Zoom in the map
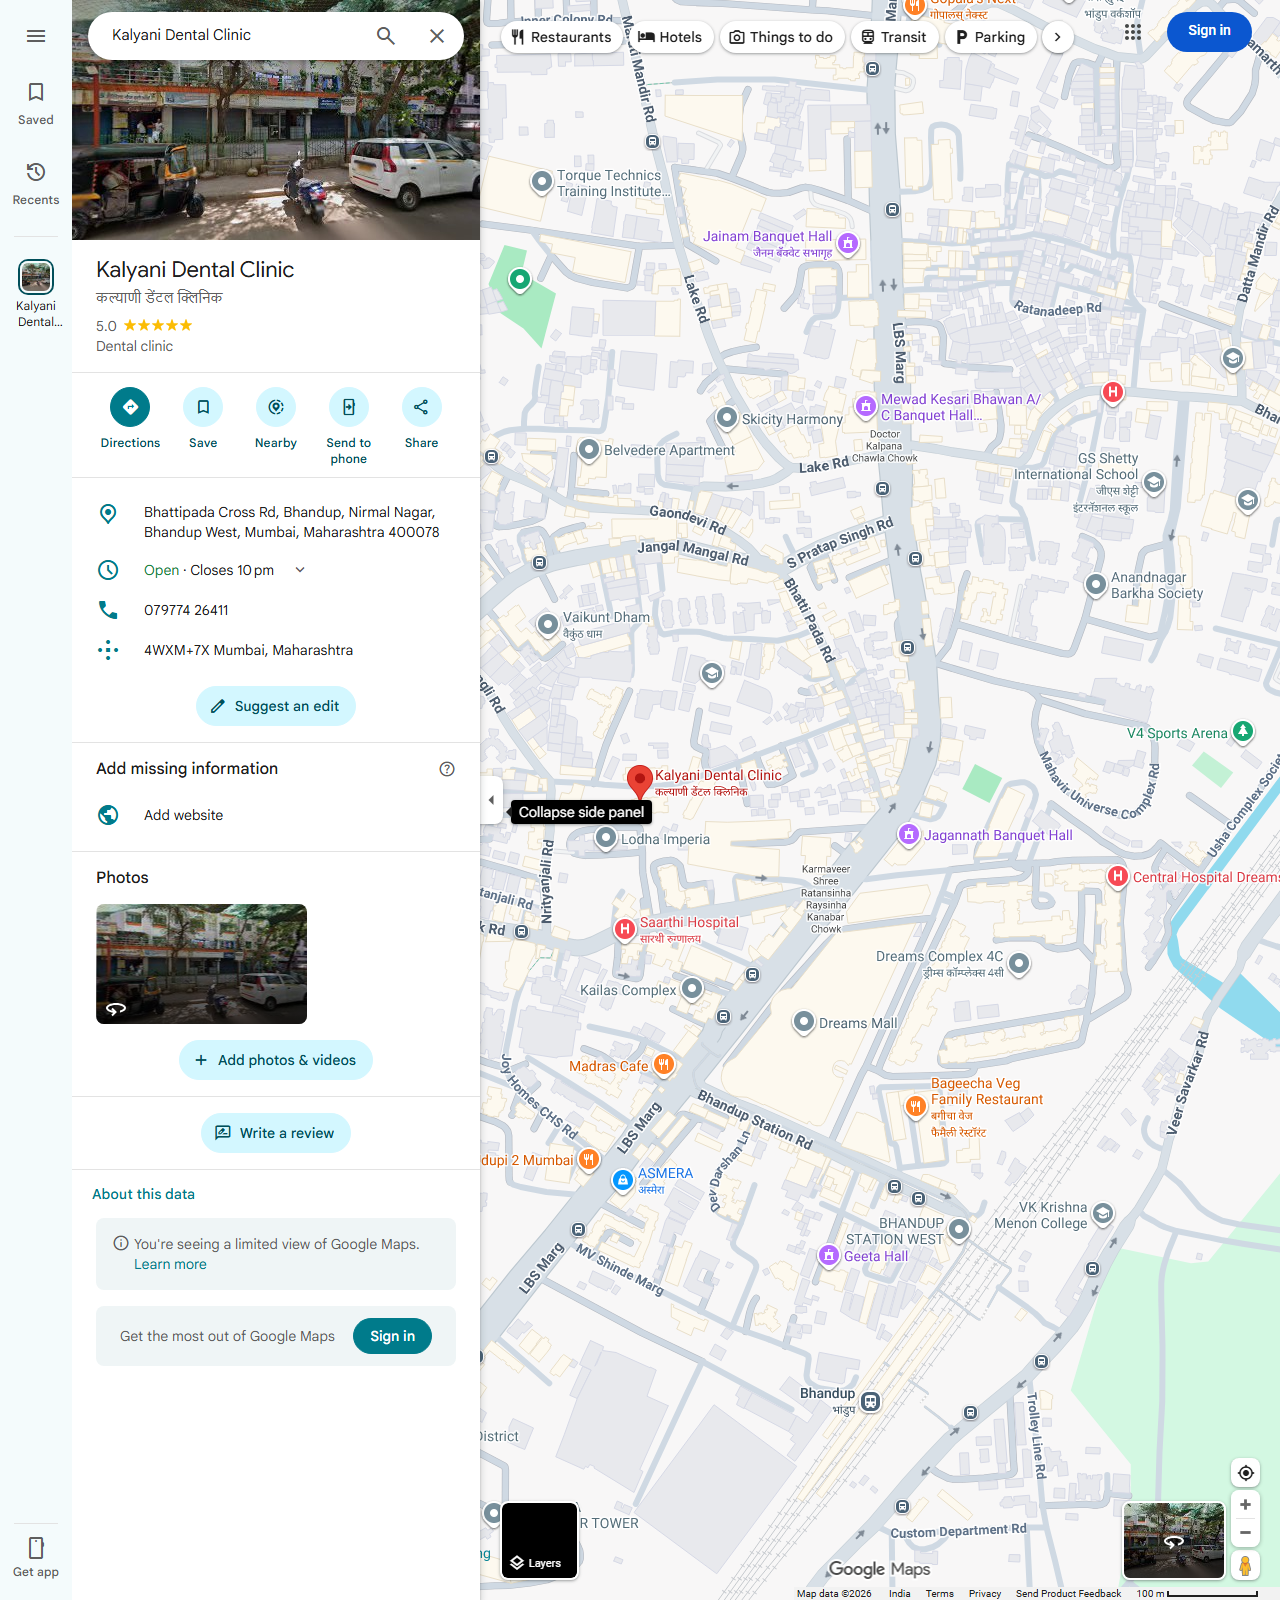 point(1245,1505)
